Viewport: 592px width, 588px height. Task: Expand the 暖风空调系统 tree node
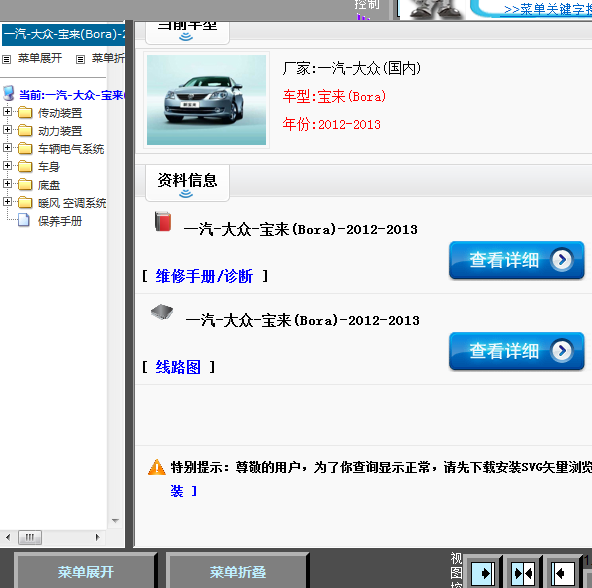pyautogui.click(x=7, y=202)
